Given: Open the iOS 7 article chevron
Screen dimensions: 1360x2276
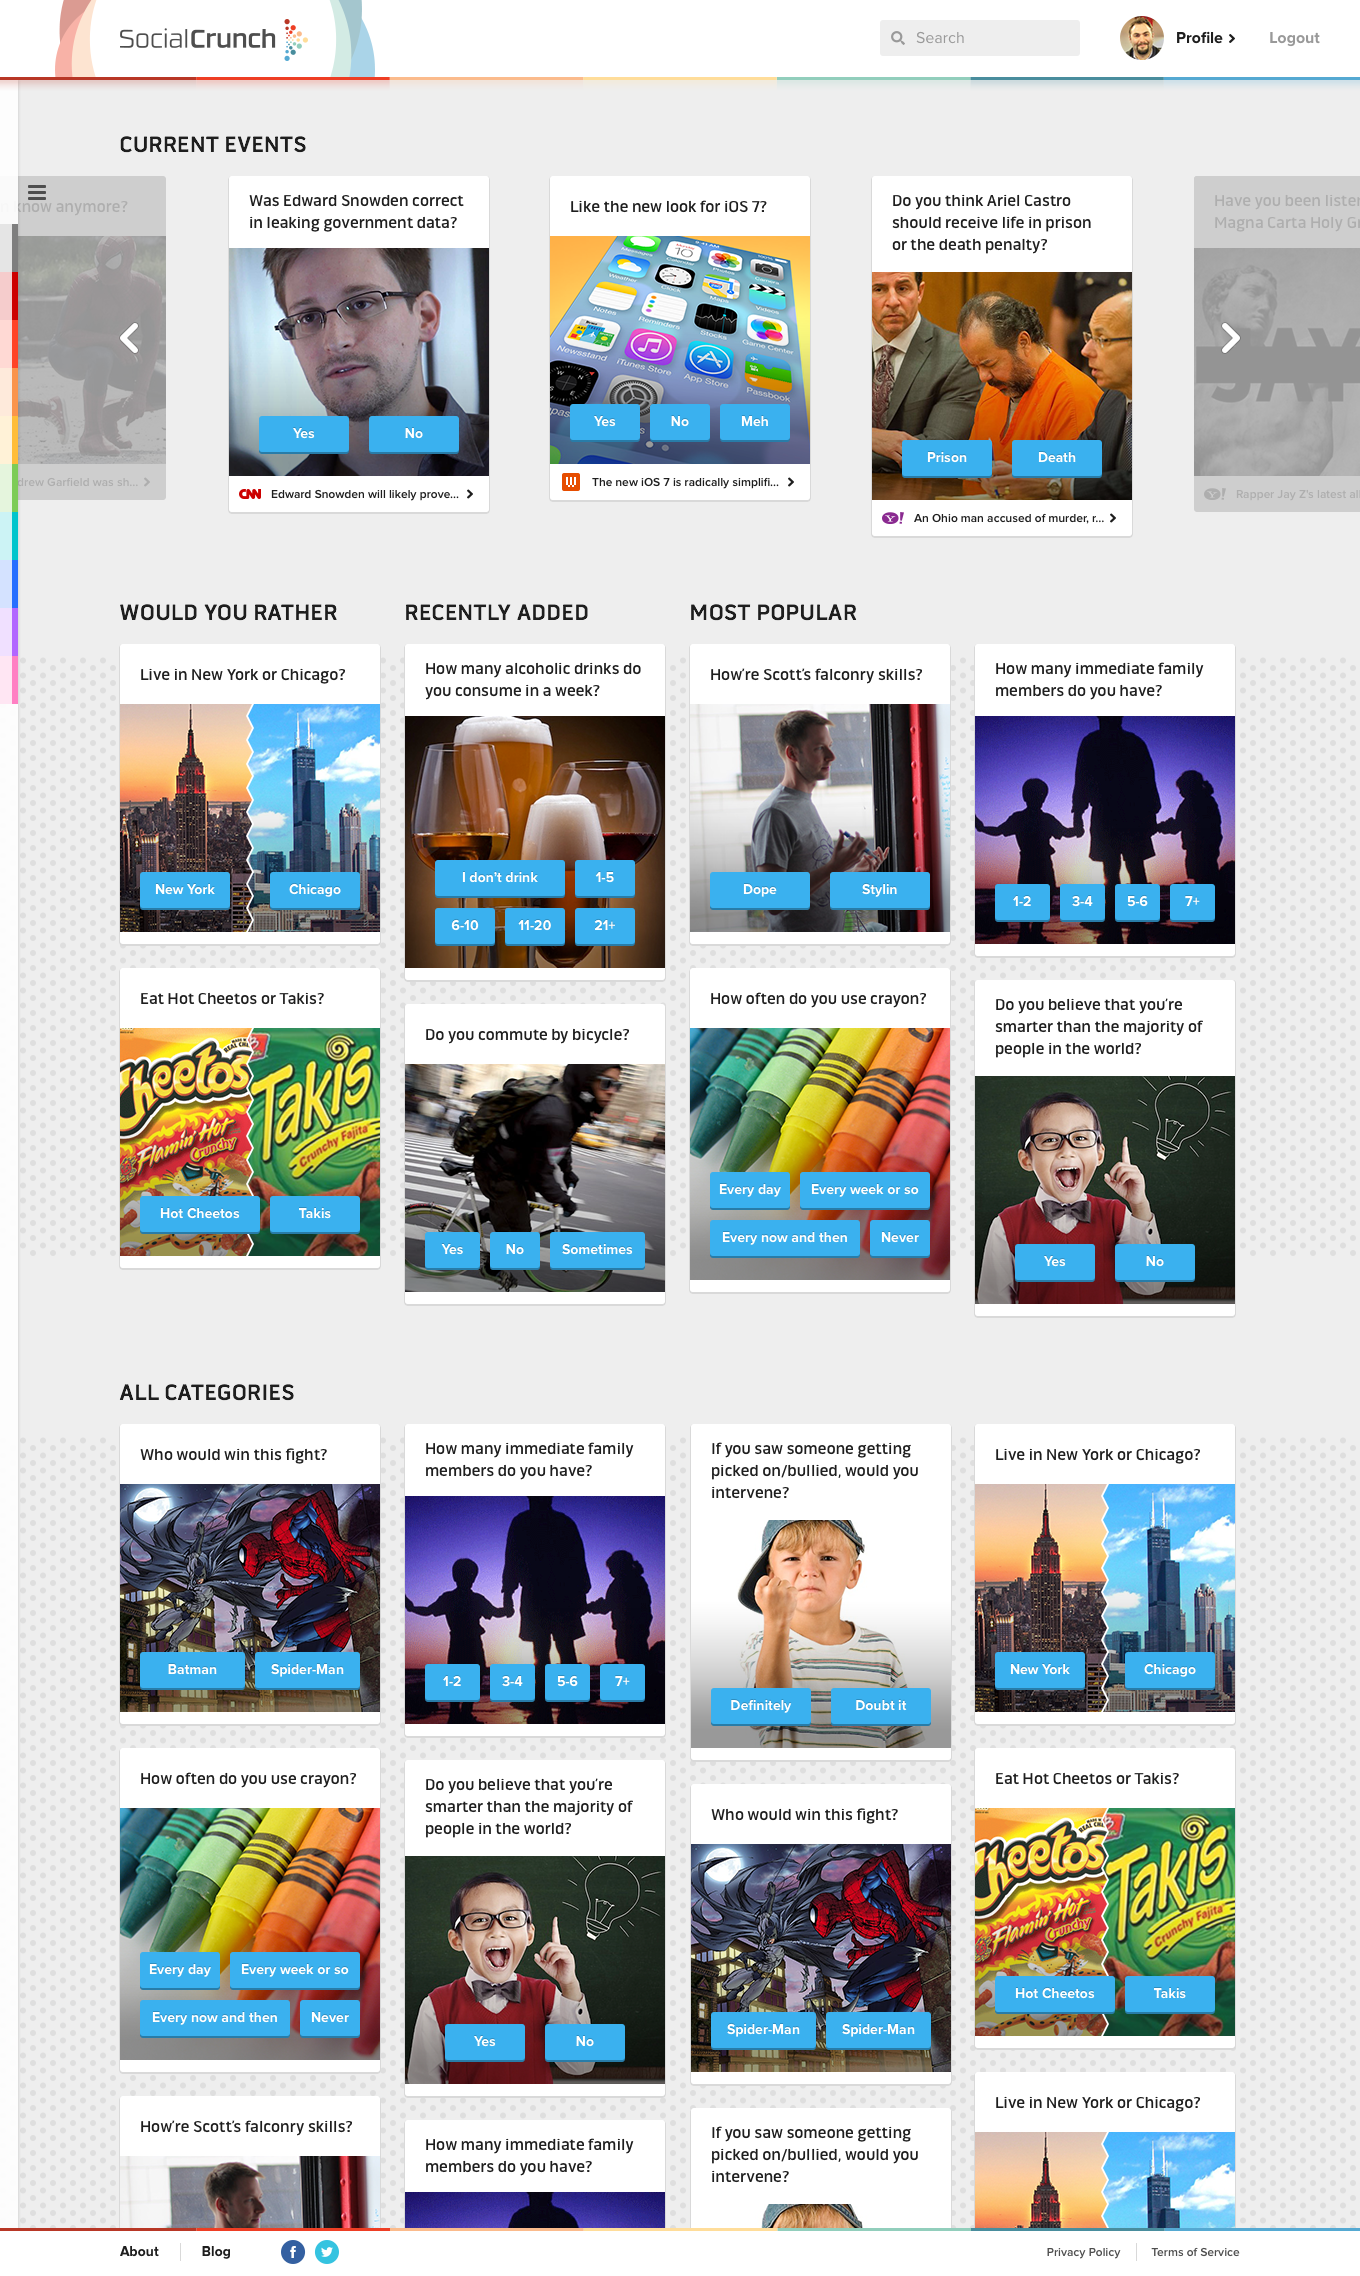Looking at the screenshot, I should 791,482.
